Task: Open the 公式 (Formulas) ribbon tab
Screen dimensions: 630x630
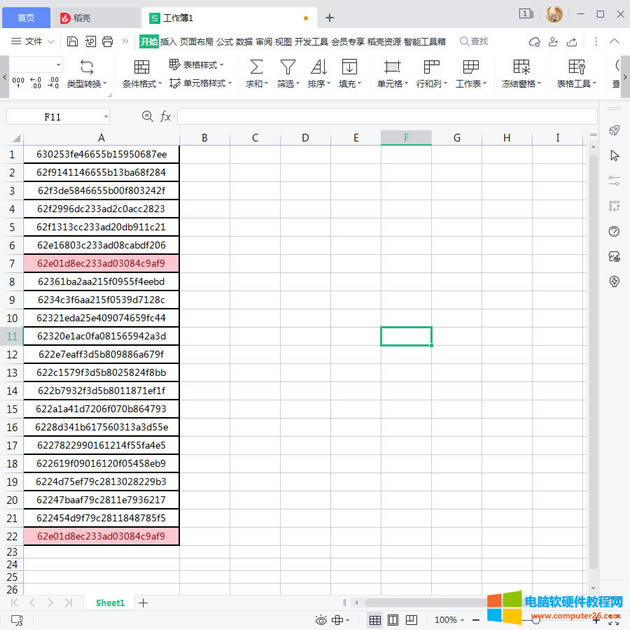Action: click(225, 41)
